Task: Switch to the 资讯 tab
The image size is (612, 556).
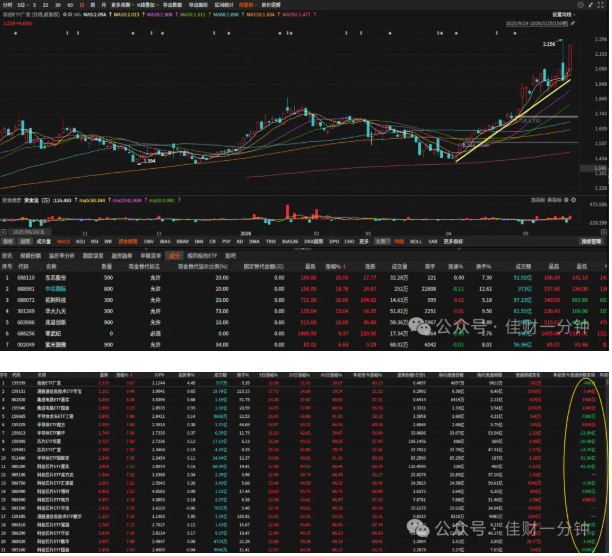Action: (7, 257)
